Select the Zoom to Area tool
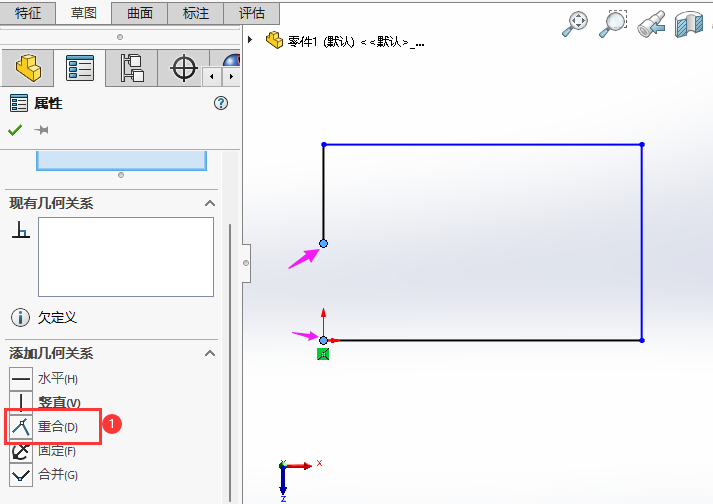This screenshot has width=713, height=504. [x=613, y=24]
